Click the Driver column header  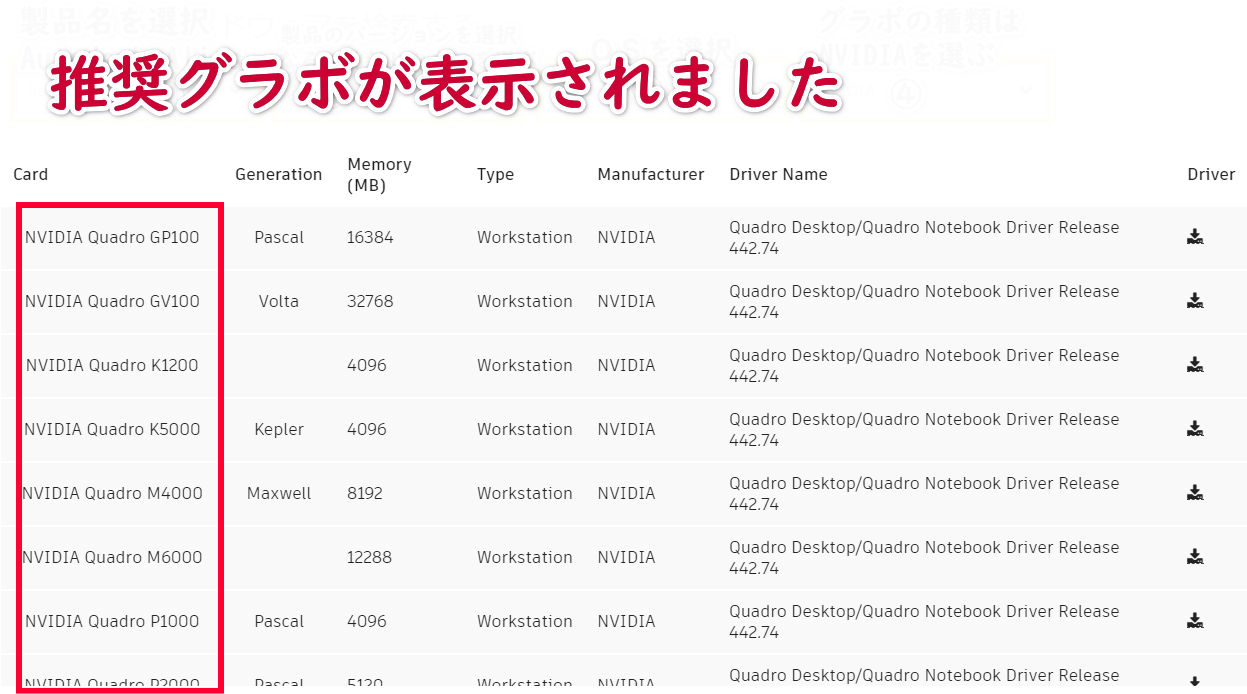point(1211,174)
